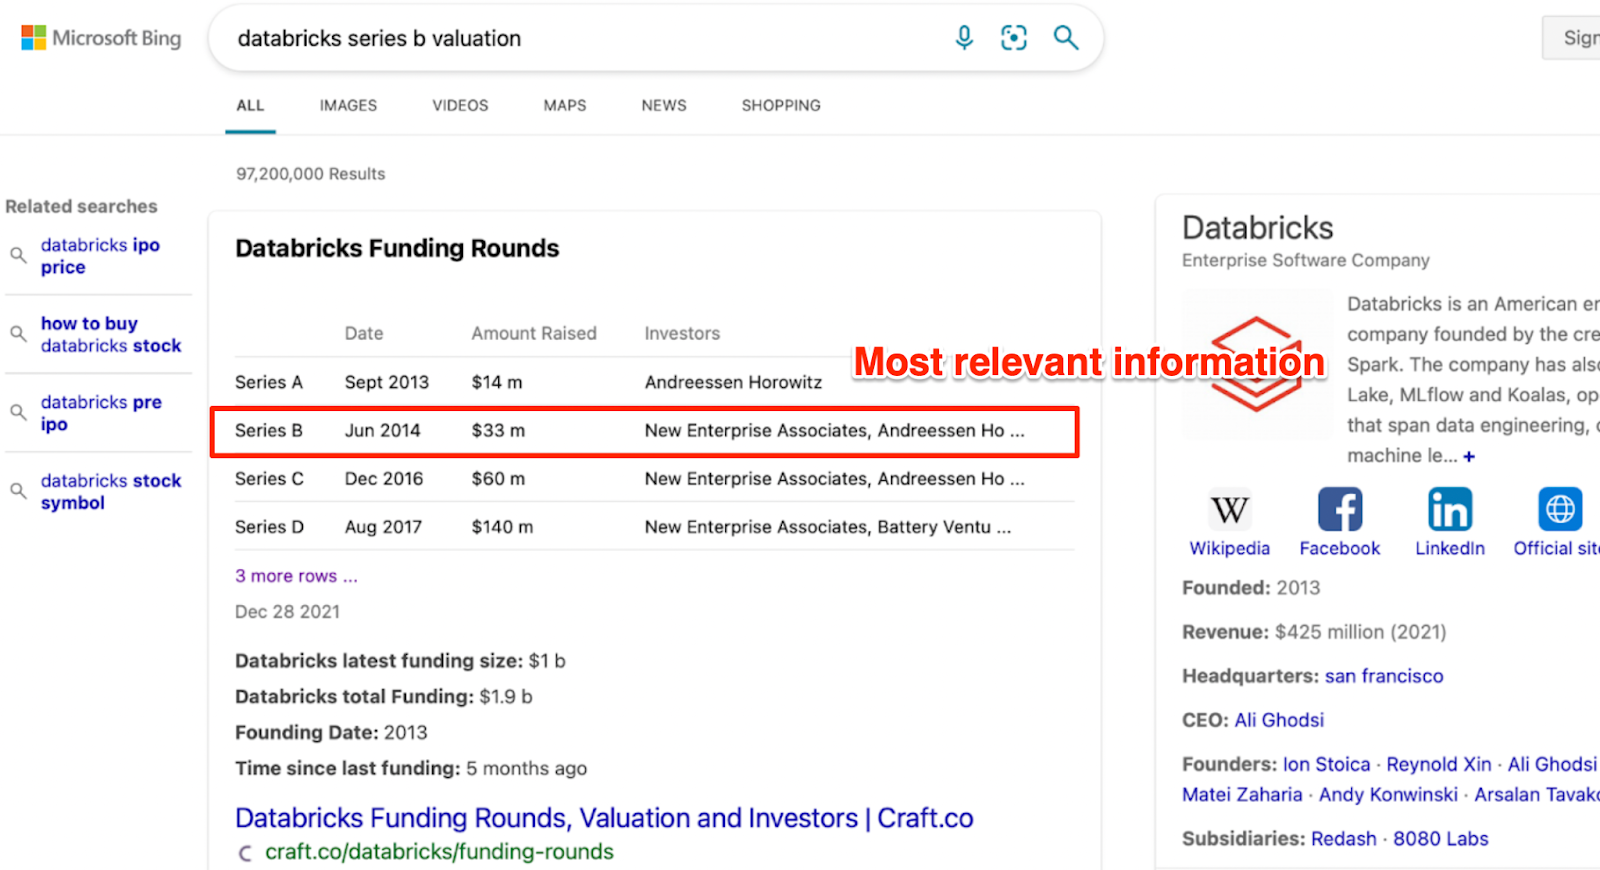Click the Investors column header
This screenshot has height=870, width=1600.
(x=682, y=333)
